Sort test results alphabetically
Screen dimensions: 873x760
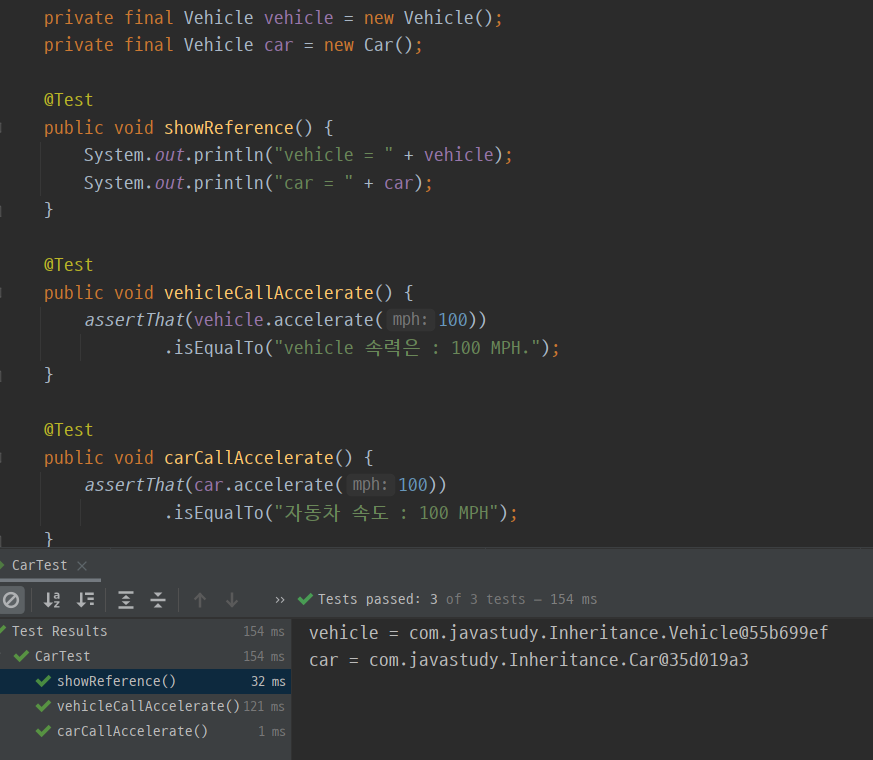point(51,600)
